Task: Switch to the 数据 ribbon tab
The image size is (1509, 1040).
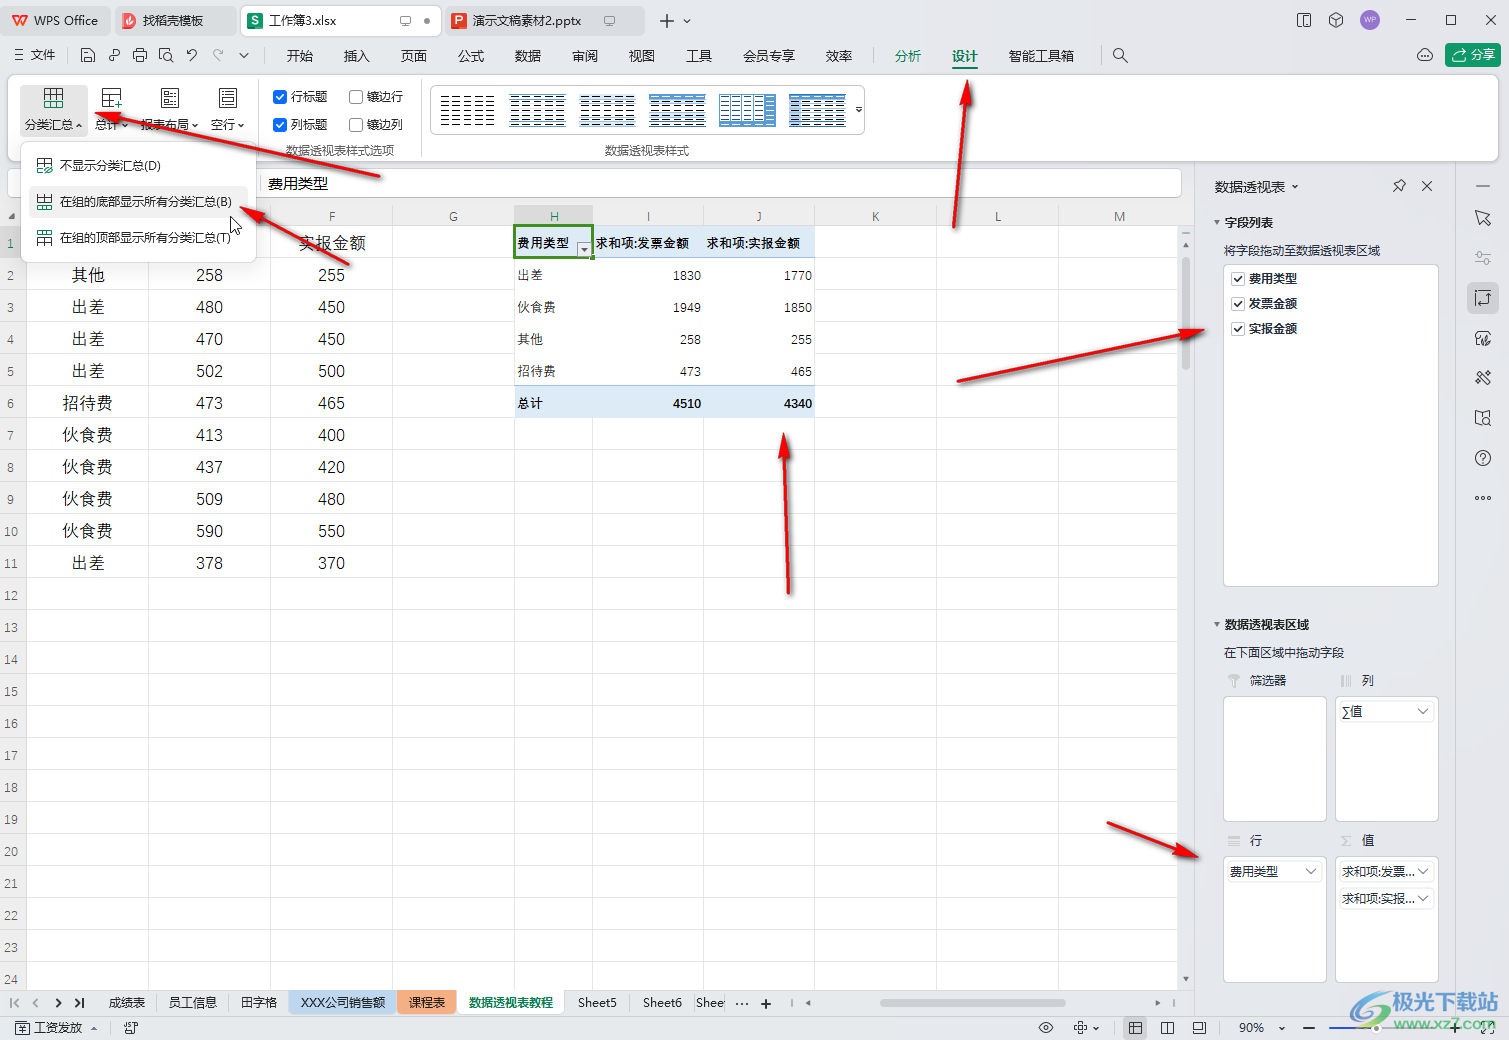Action: (x=528, y=56)
